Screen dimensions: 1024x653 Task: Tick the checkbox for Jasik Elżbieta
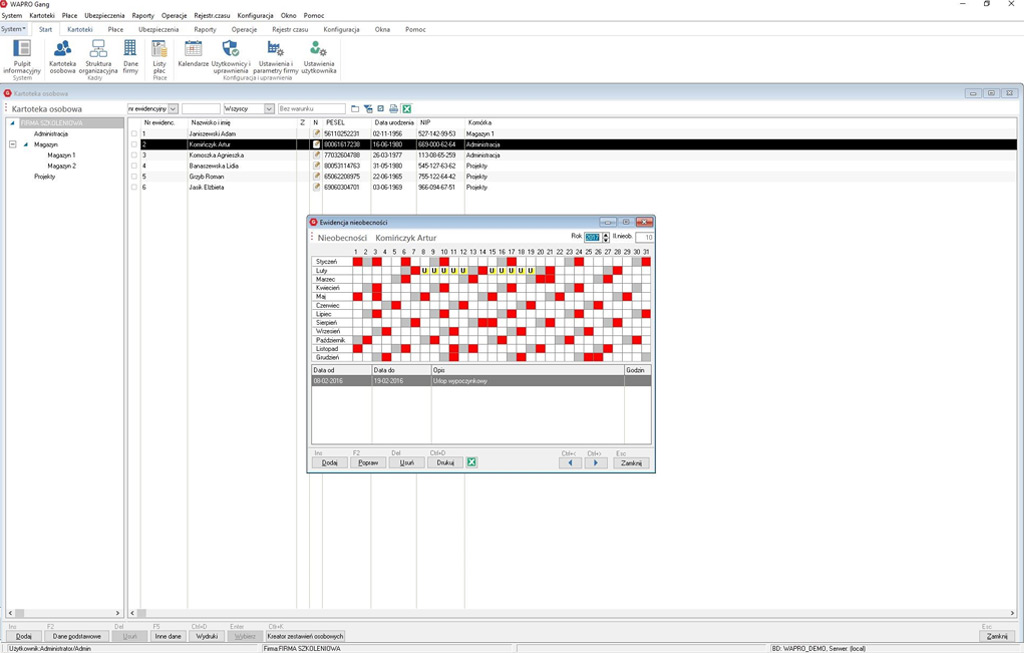pyautogui.click(x=134, y=187)
